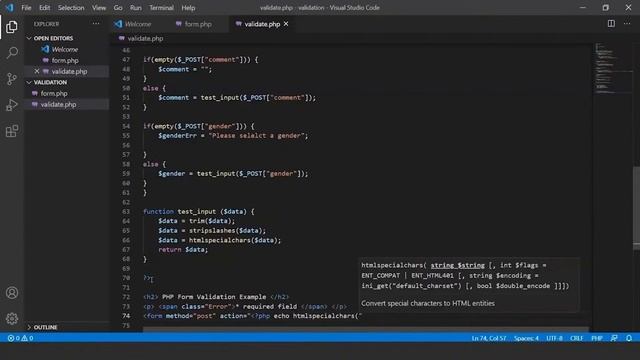Open Explorer more actions ellipsis
Image resolution: width=640 pixels, height=360 pixels.
96,24
